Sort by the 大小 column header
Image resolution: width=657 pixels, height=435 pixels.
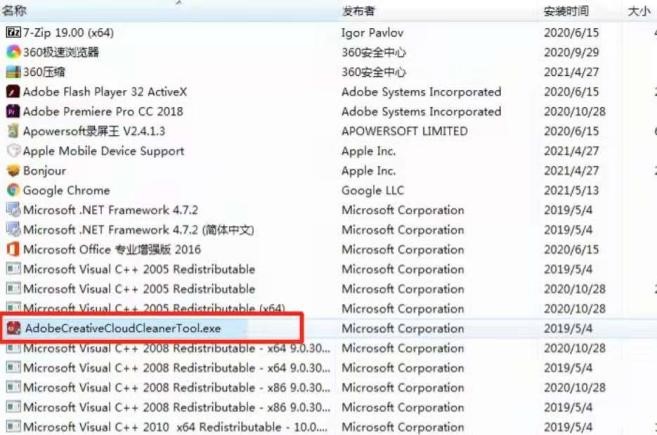pyautogui.click(x=639, y=11)
